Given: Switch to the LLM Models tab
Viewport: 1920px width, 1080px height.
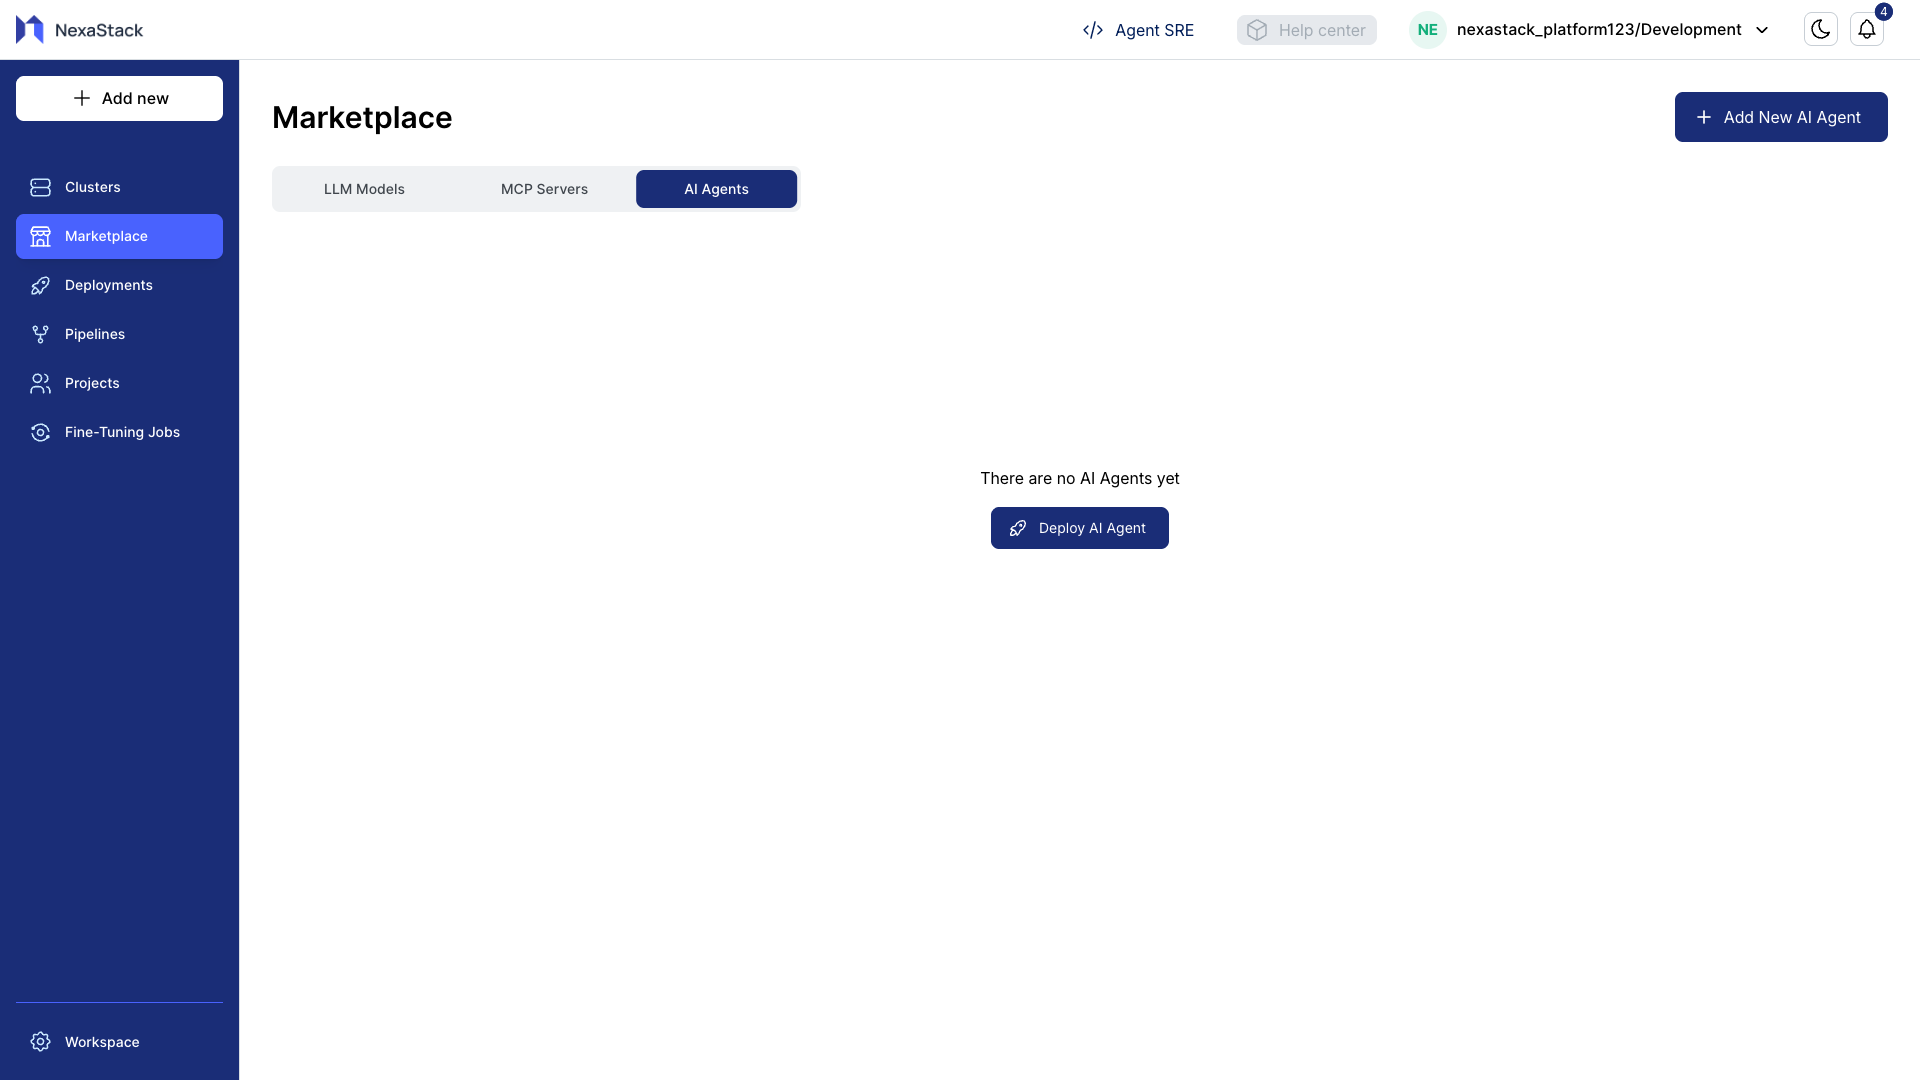Looking at the screenshot, I should [x=364, y=189].
